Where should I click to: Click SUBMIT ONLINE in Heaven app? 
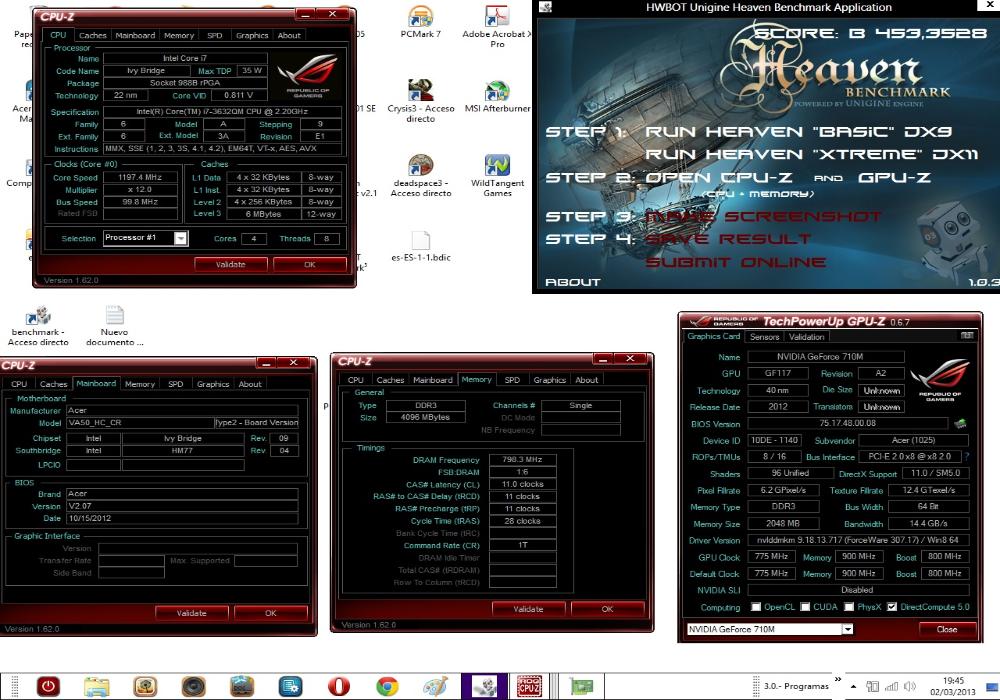tap(736, 262)
